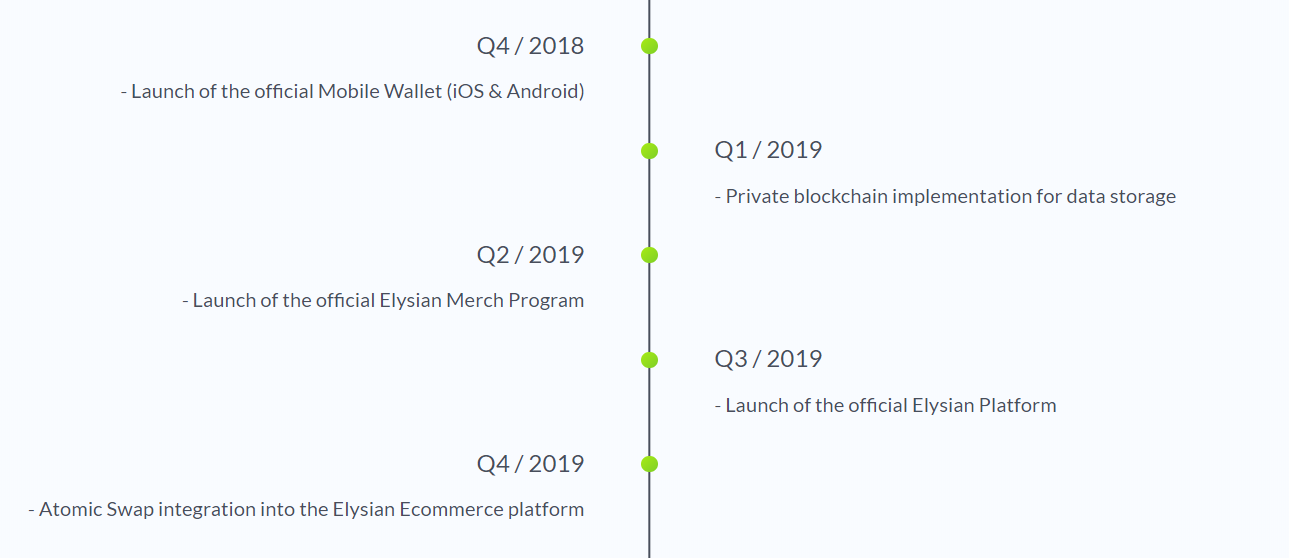This screenshot has width=1289, height=558.
Task: Click the Q2 / 2019 heading
Action: 530,255
